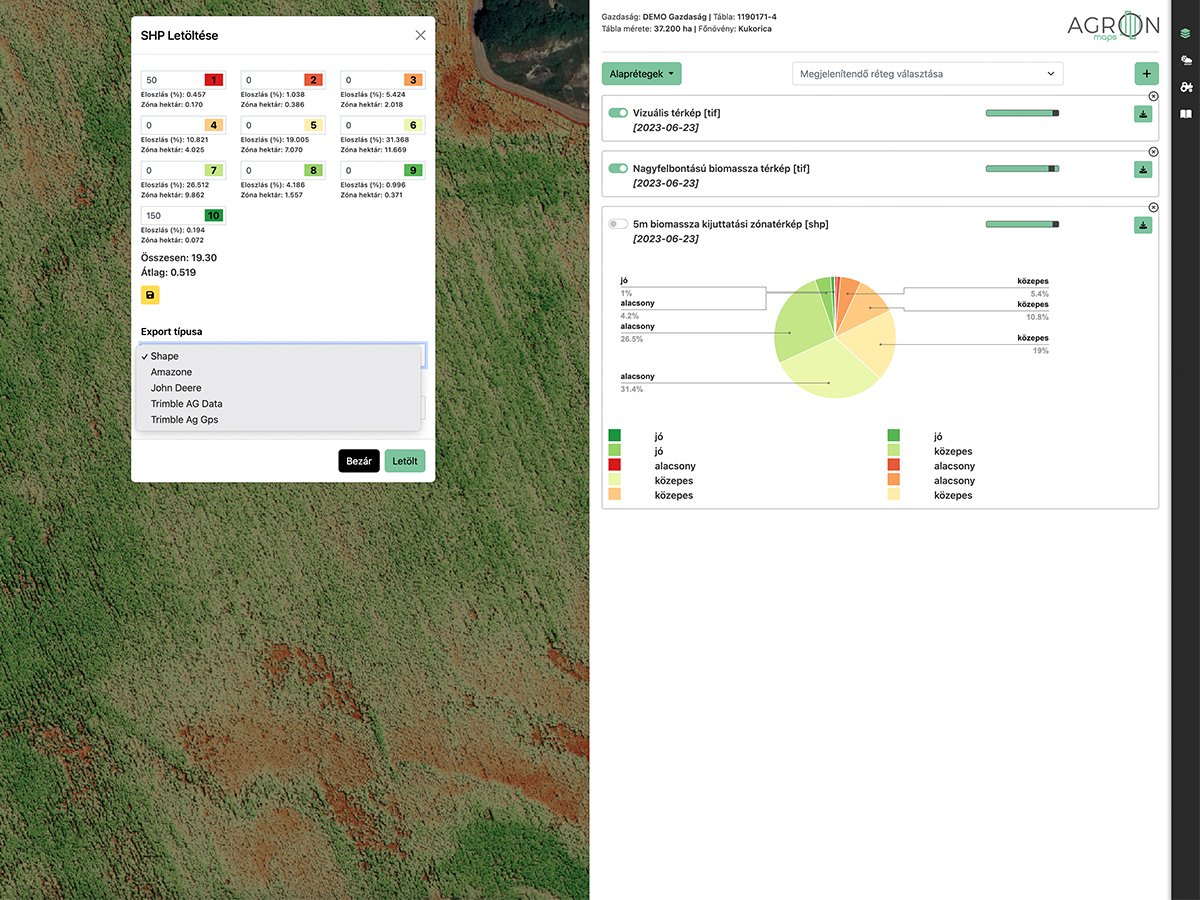Click the 'Zóna hektár: 11.669' text

[375, 149]
